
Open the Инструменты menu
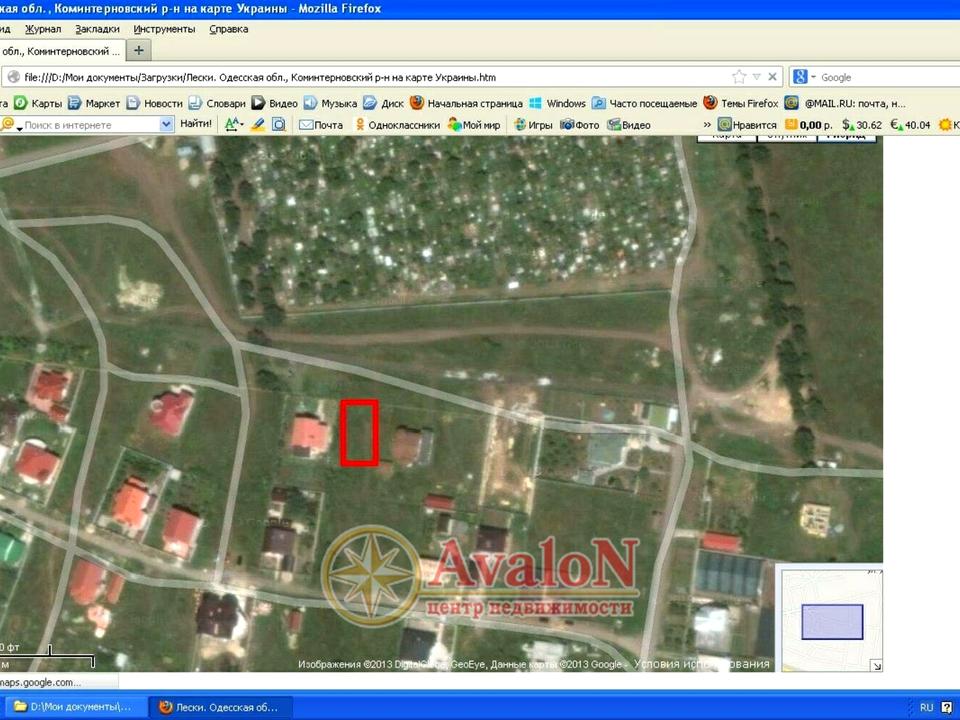(x=164, y=29)
